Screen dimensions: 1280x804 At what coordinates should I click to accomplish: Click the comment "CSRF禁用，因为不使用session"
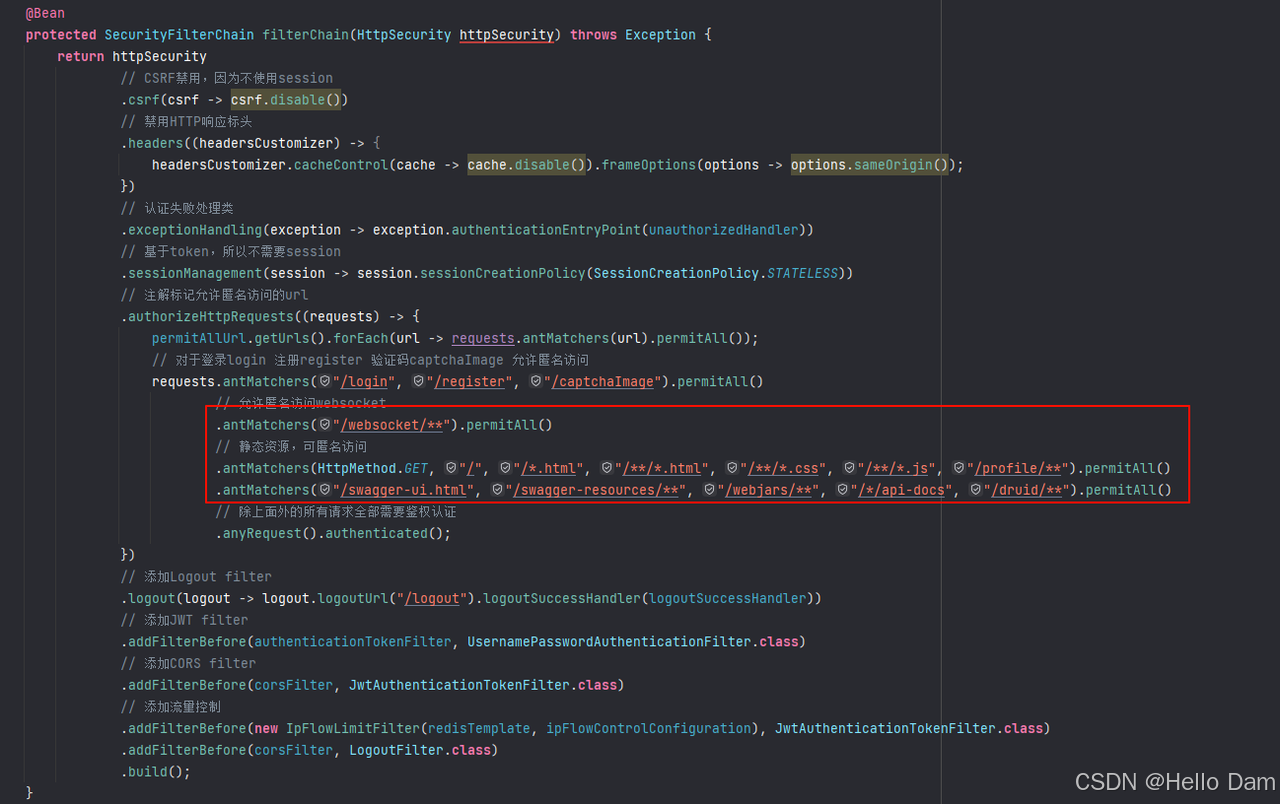227,78
